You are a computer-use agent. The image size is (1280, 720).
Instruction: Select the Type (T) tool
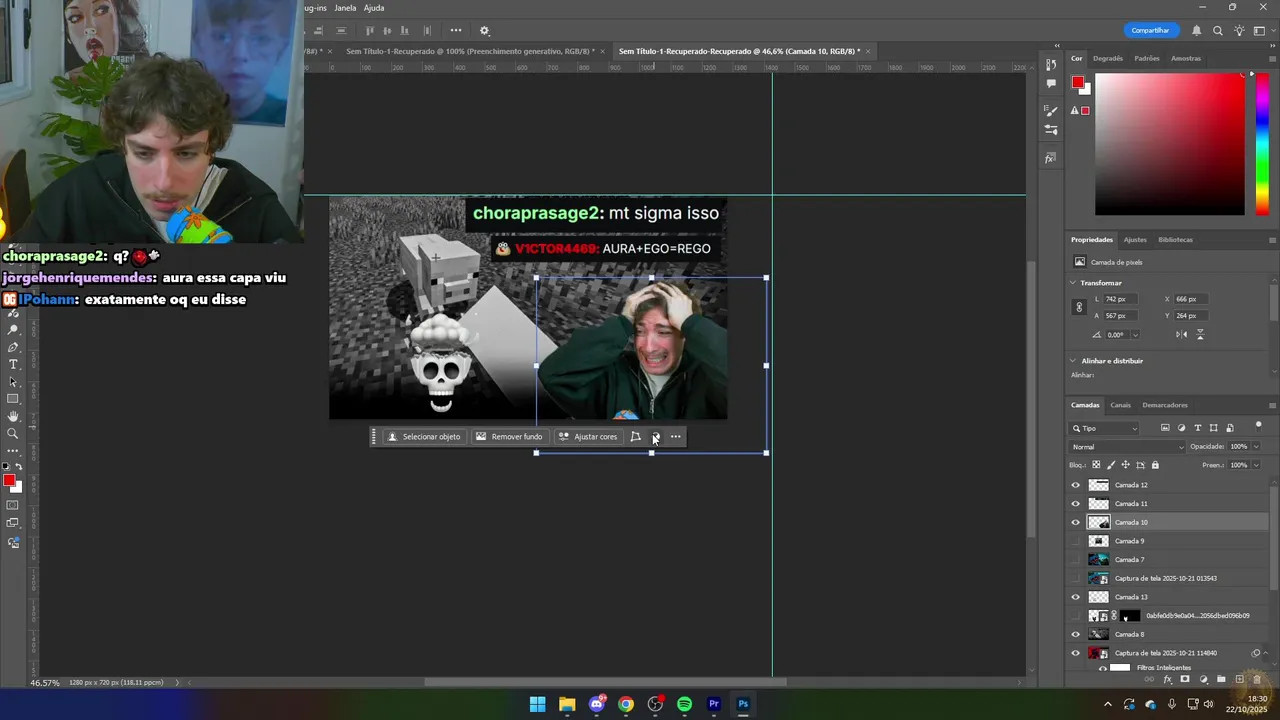[x=13, y=364]
